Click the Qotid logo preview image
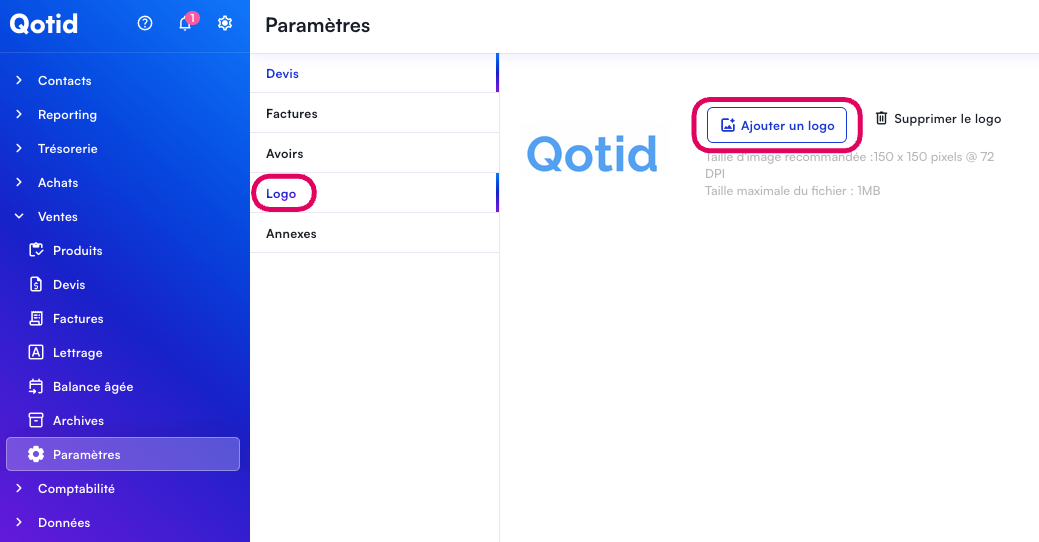Viewport: 1039px width, 542px height. pyautogui.click(x=592, y=154)
